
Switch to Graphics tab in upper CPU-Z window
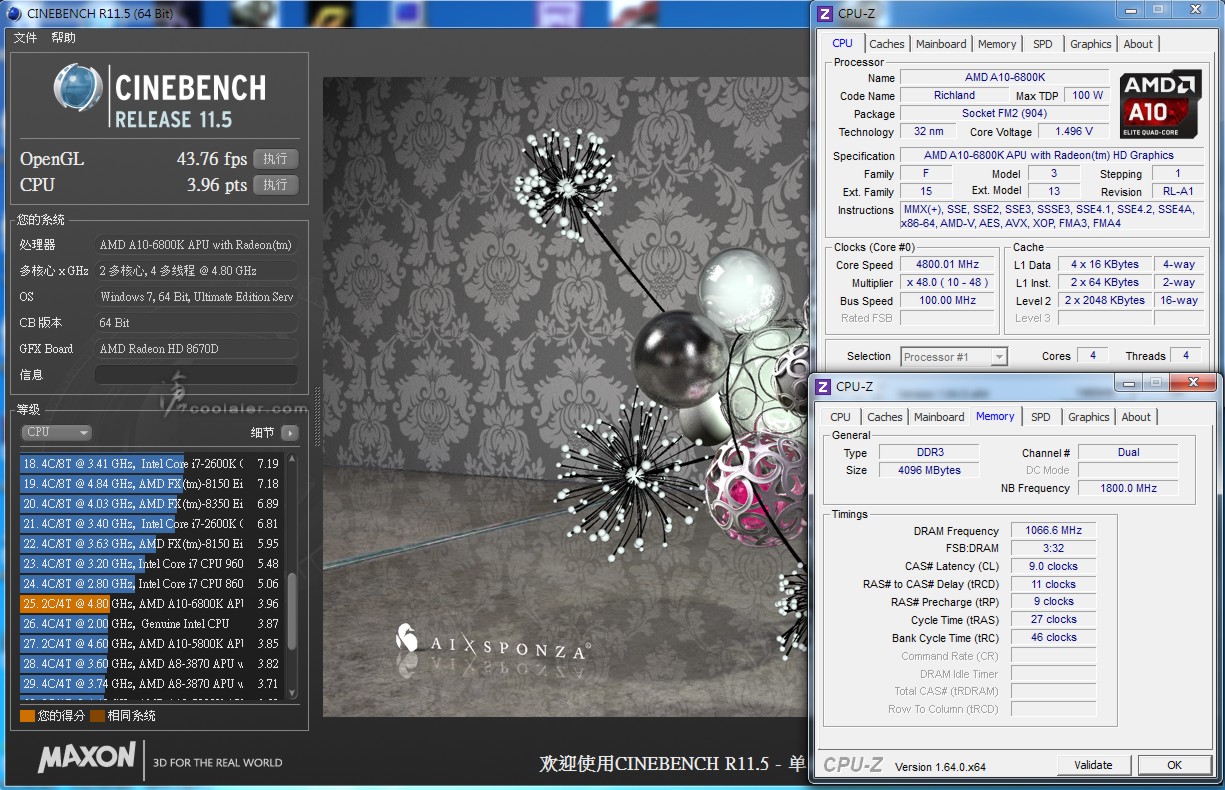1090,44
